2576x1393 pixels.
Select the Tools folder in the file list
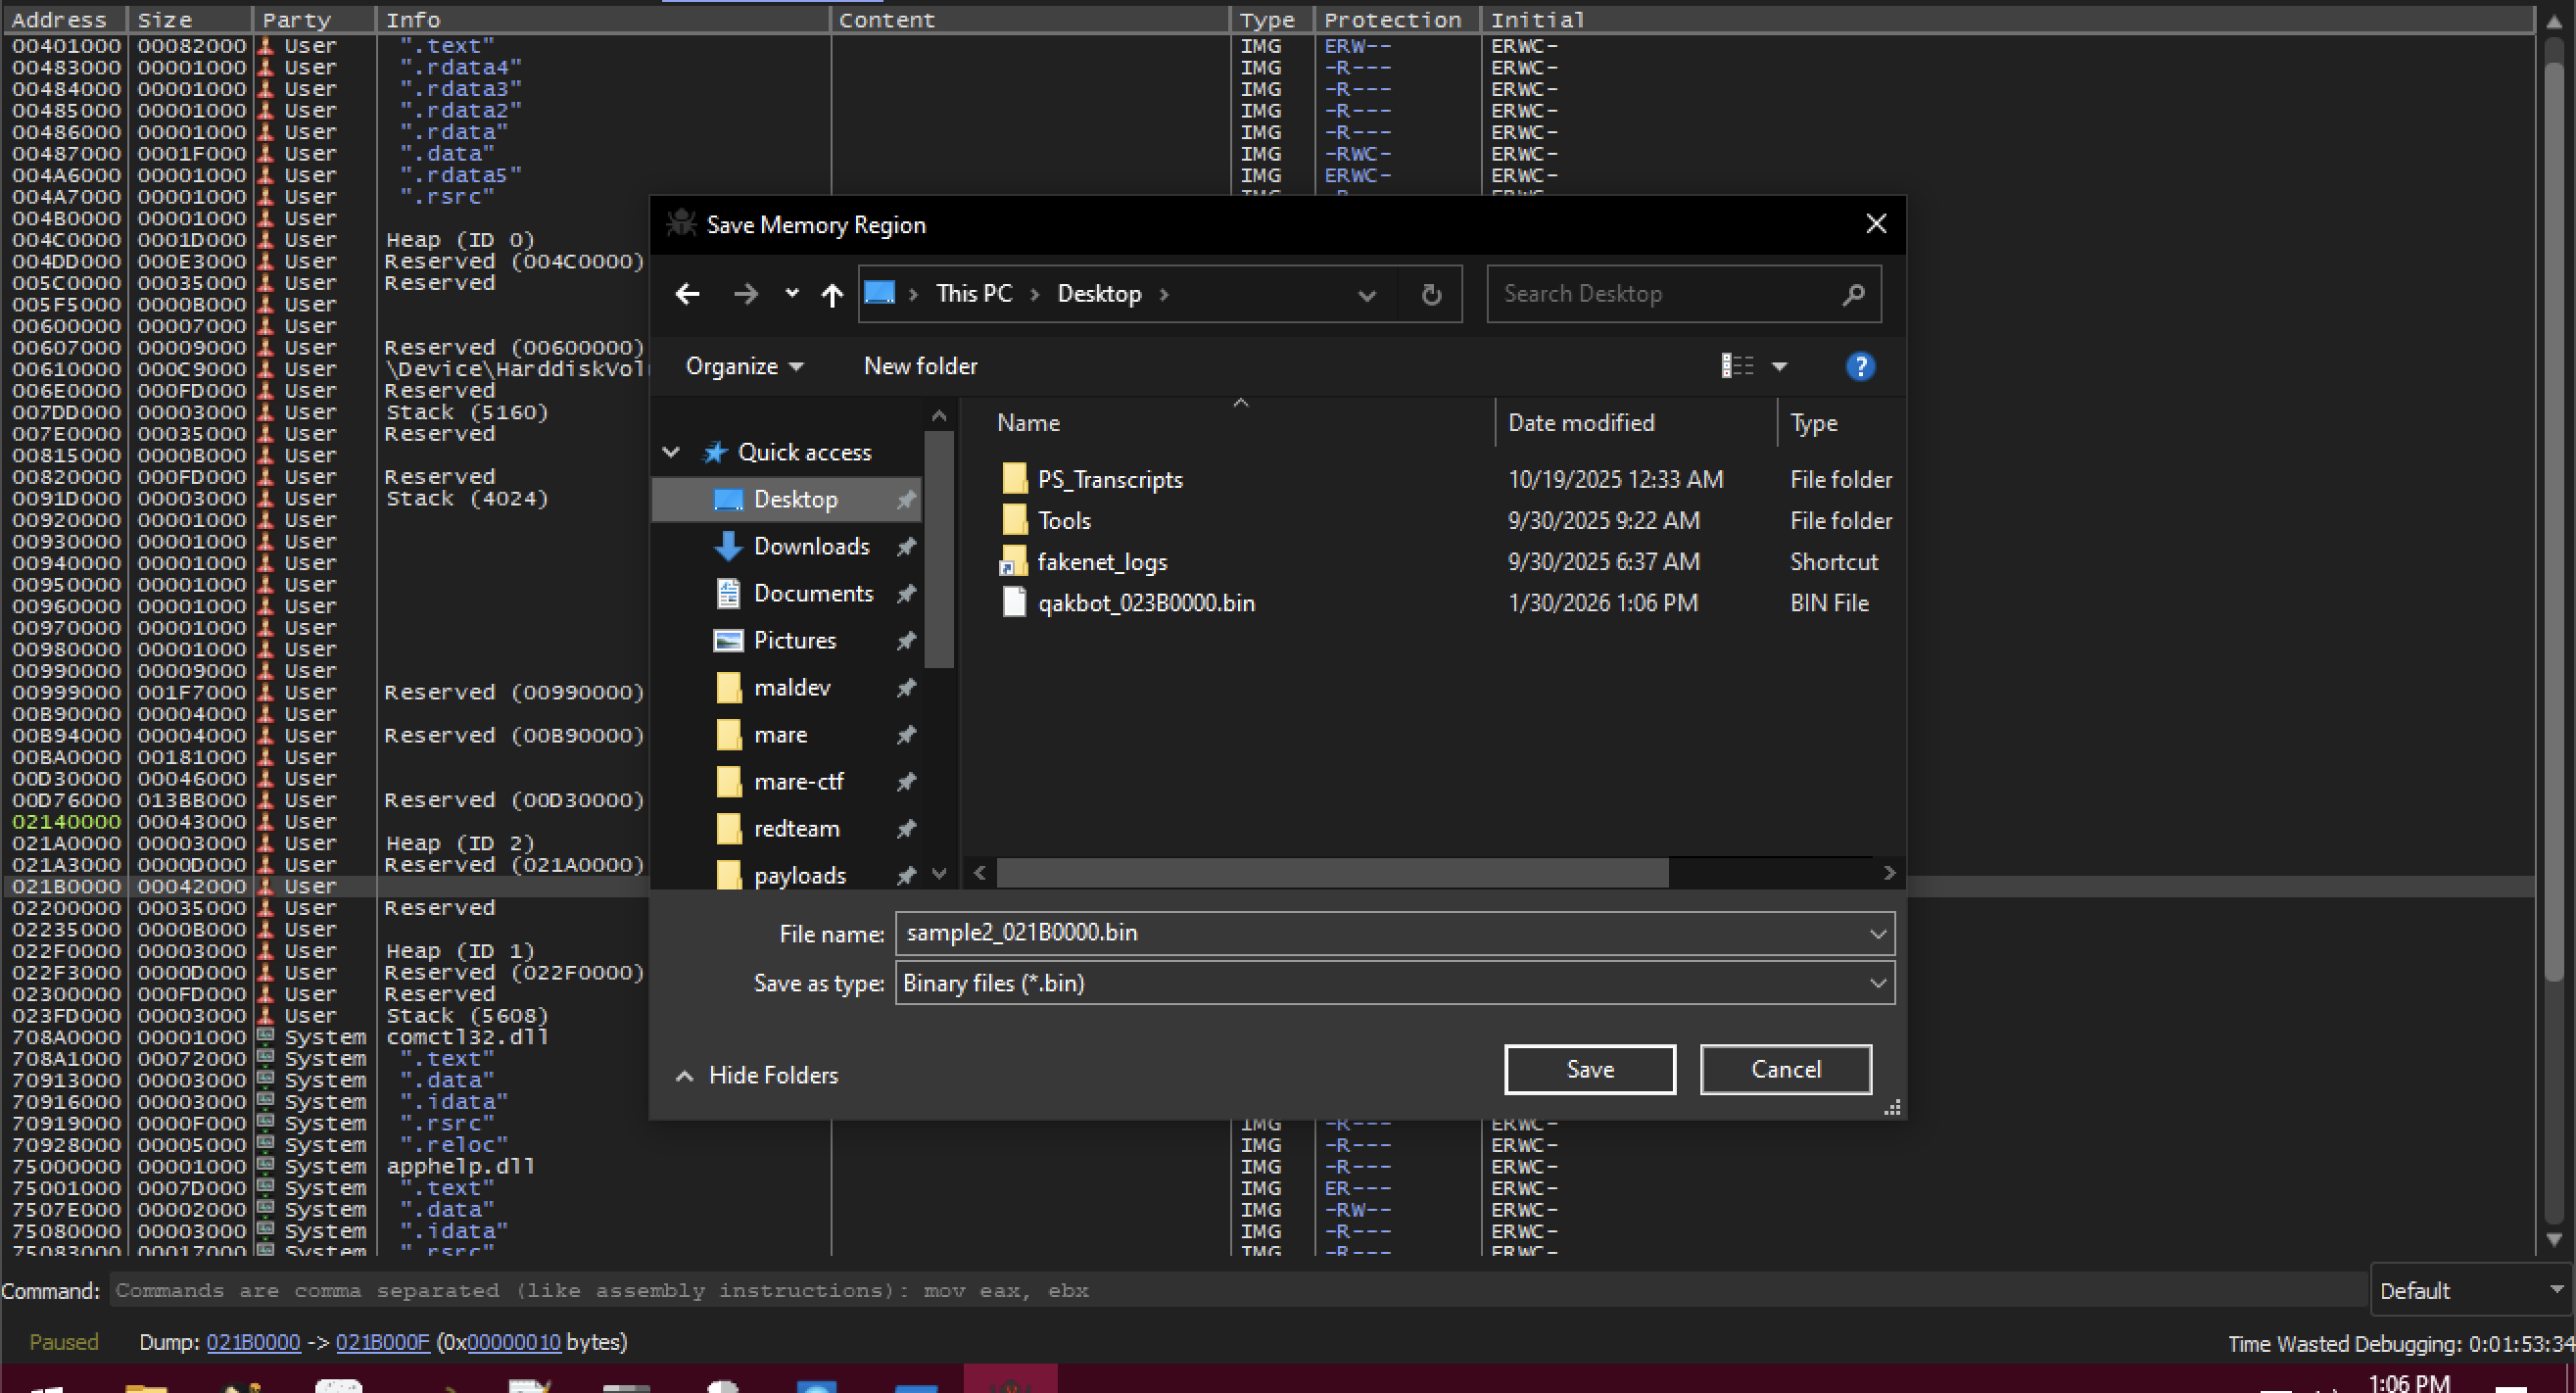tap(1064, 520)
